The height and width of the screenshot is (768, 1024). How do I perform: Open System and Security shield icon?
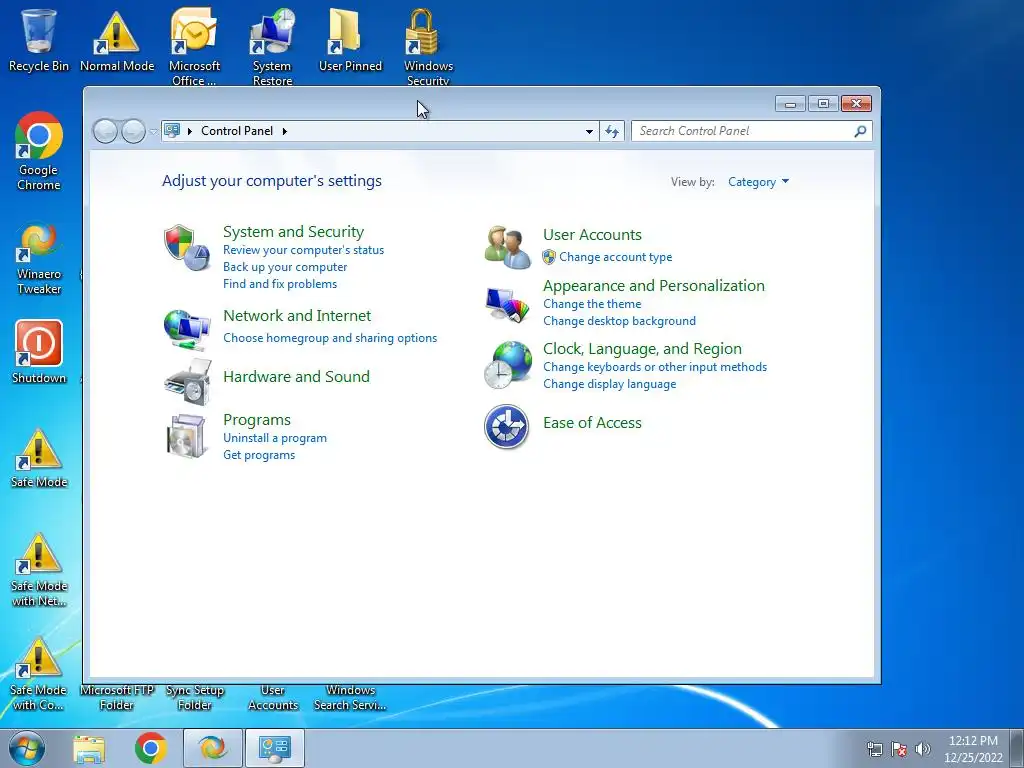187,248
